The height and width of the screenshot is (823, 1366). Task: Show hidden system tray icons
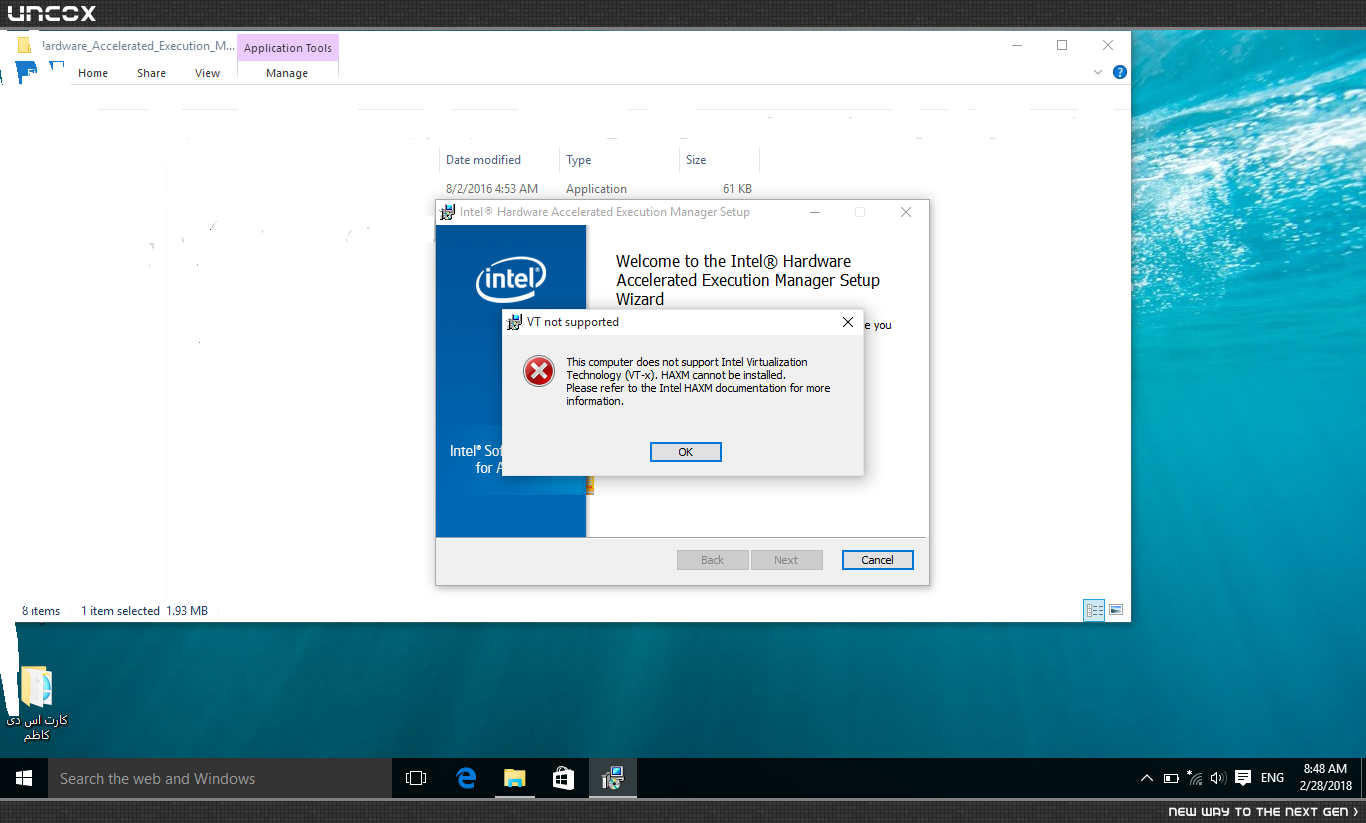click(1147, 778)
